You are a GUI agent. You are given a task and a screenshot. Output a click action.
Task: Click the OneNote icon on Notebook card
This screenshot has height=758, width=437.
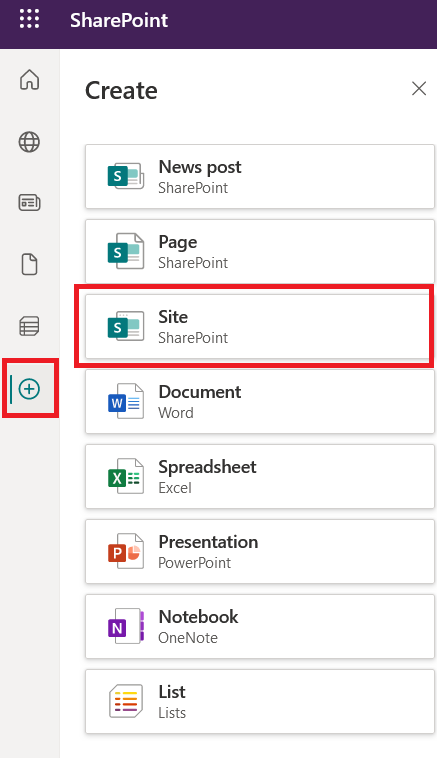point(126,627)
